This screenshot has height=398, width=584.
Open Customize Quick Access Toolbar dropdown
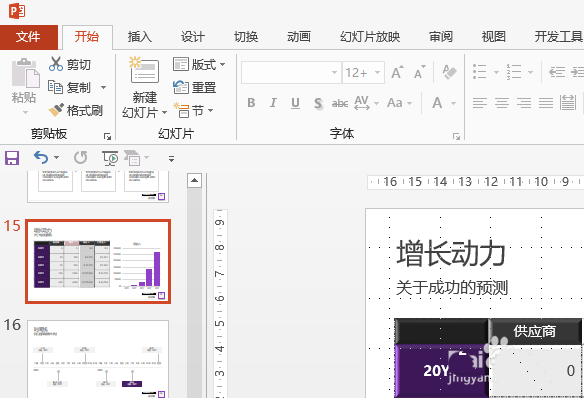171,159
